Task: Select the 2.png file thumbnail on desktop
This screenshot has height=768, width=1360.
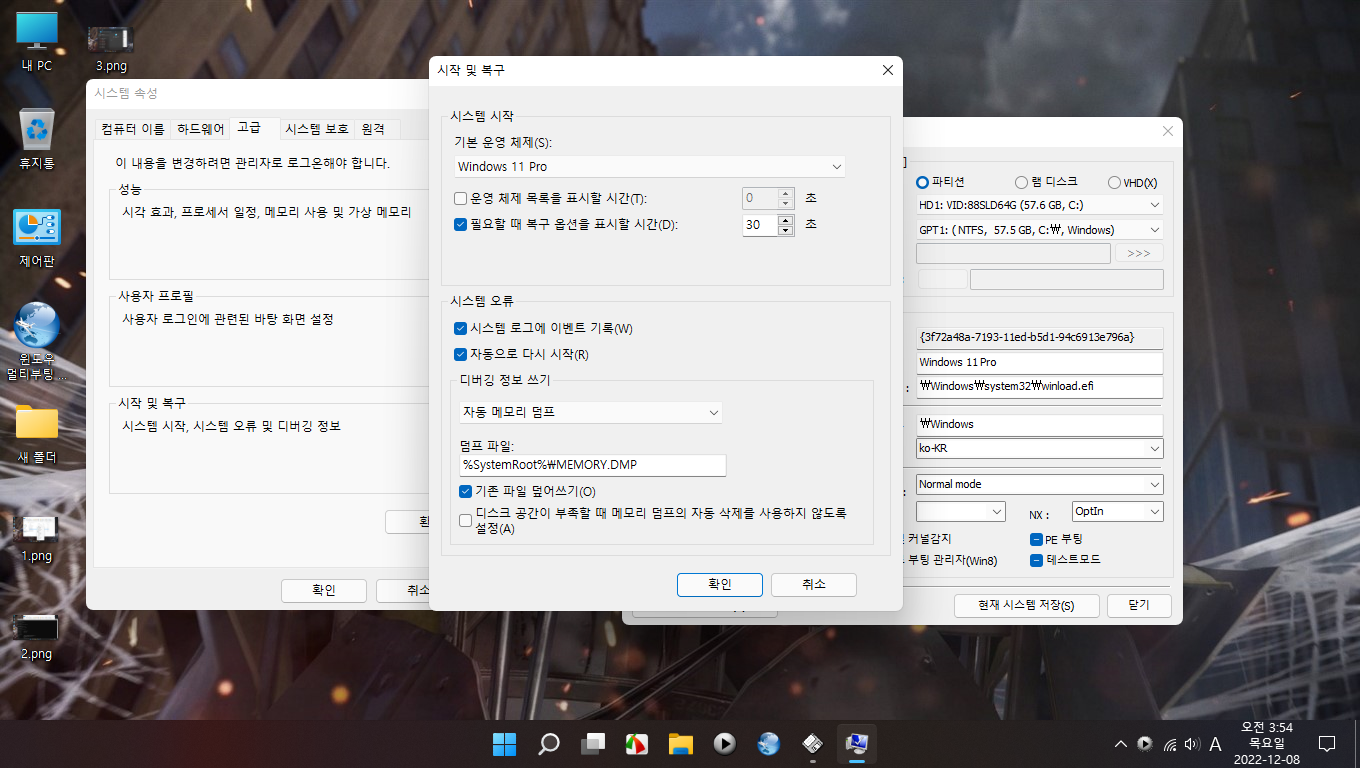Action: click(x=37, y=636)
